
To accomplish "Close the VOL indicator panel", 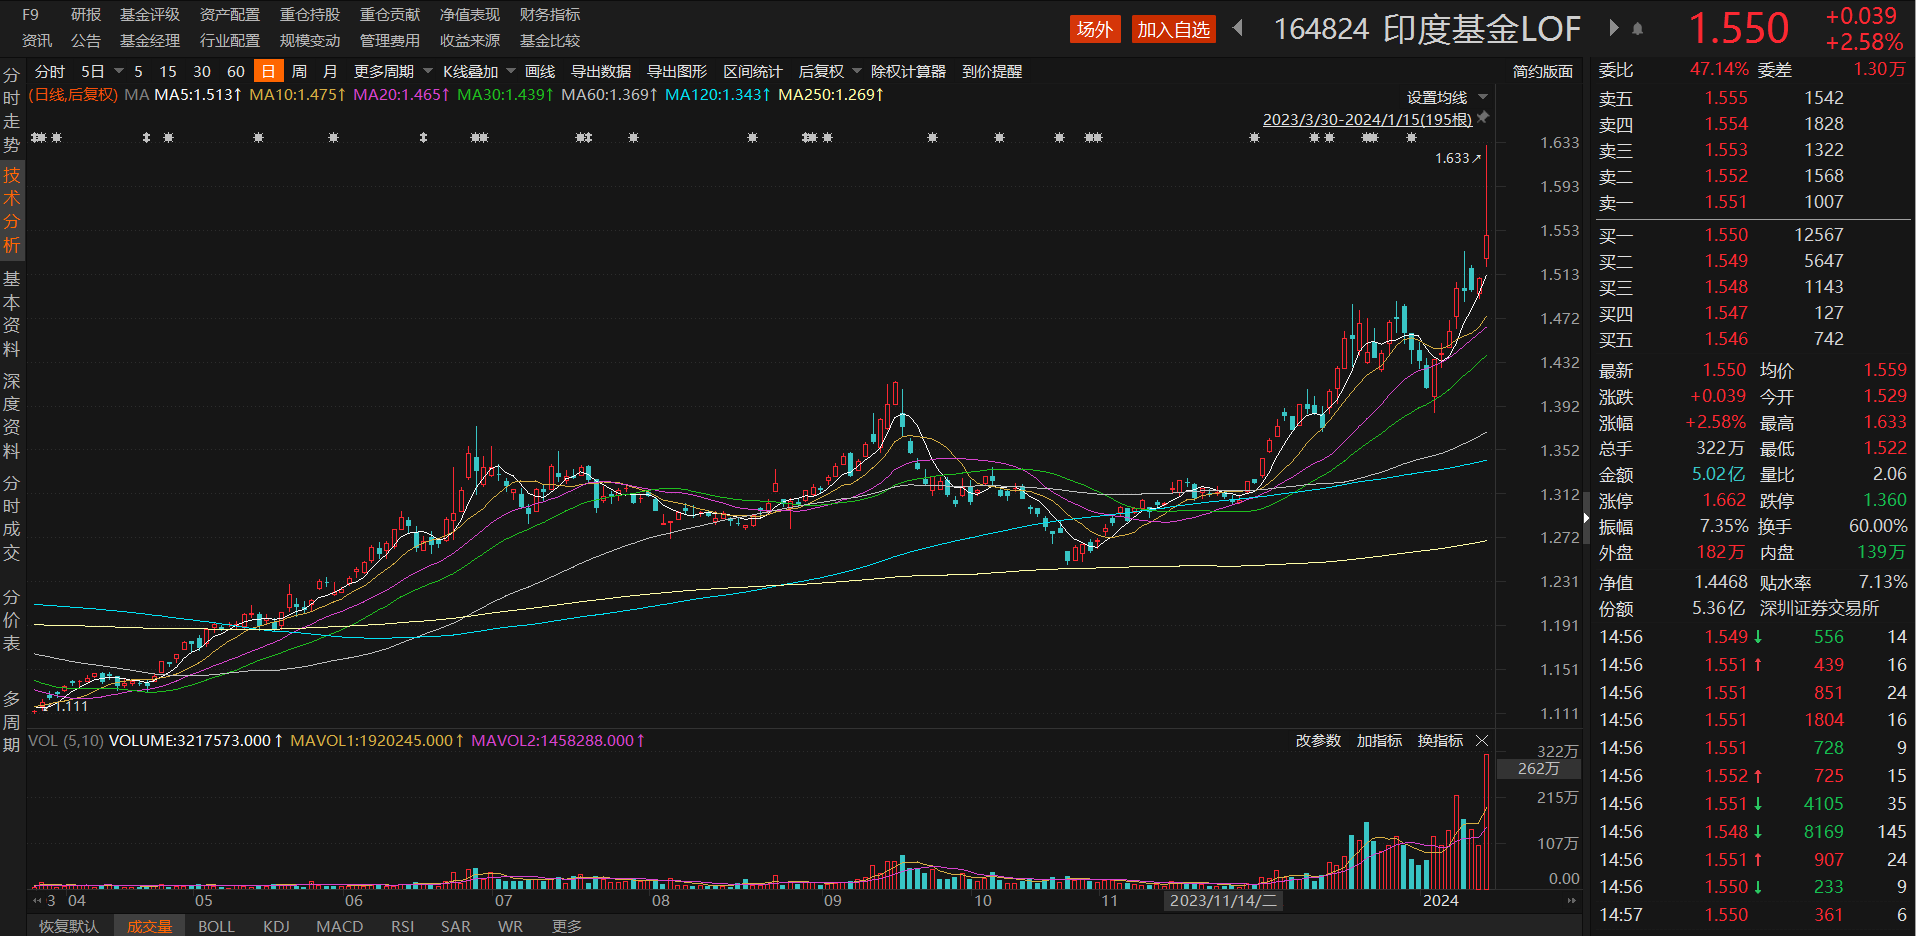I will tap(1482, 741).
